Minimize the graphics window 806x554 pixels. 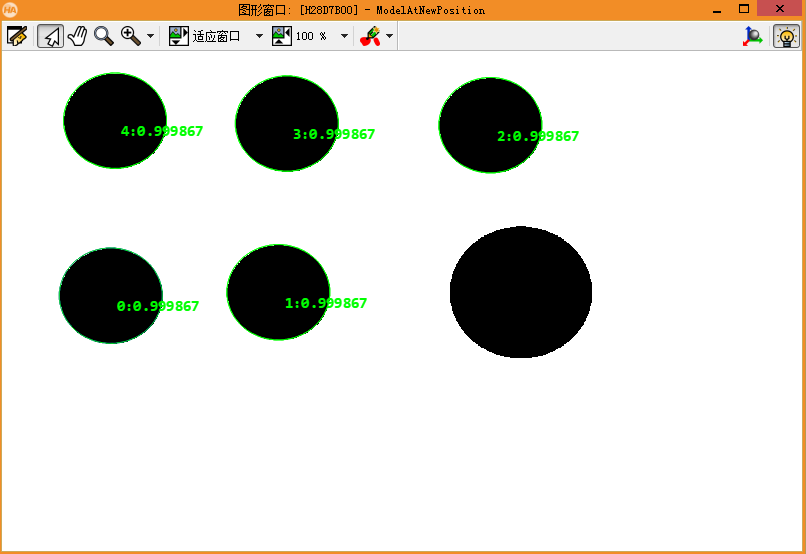(x=717, y=10)
